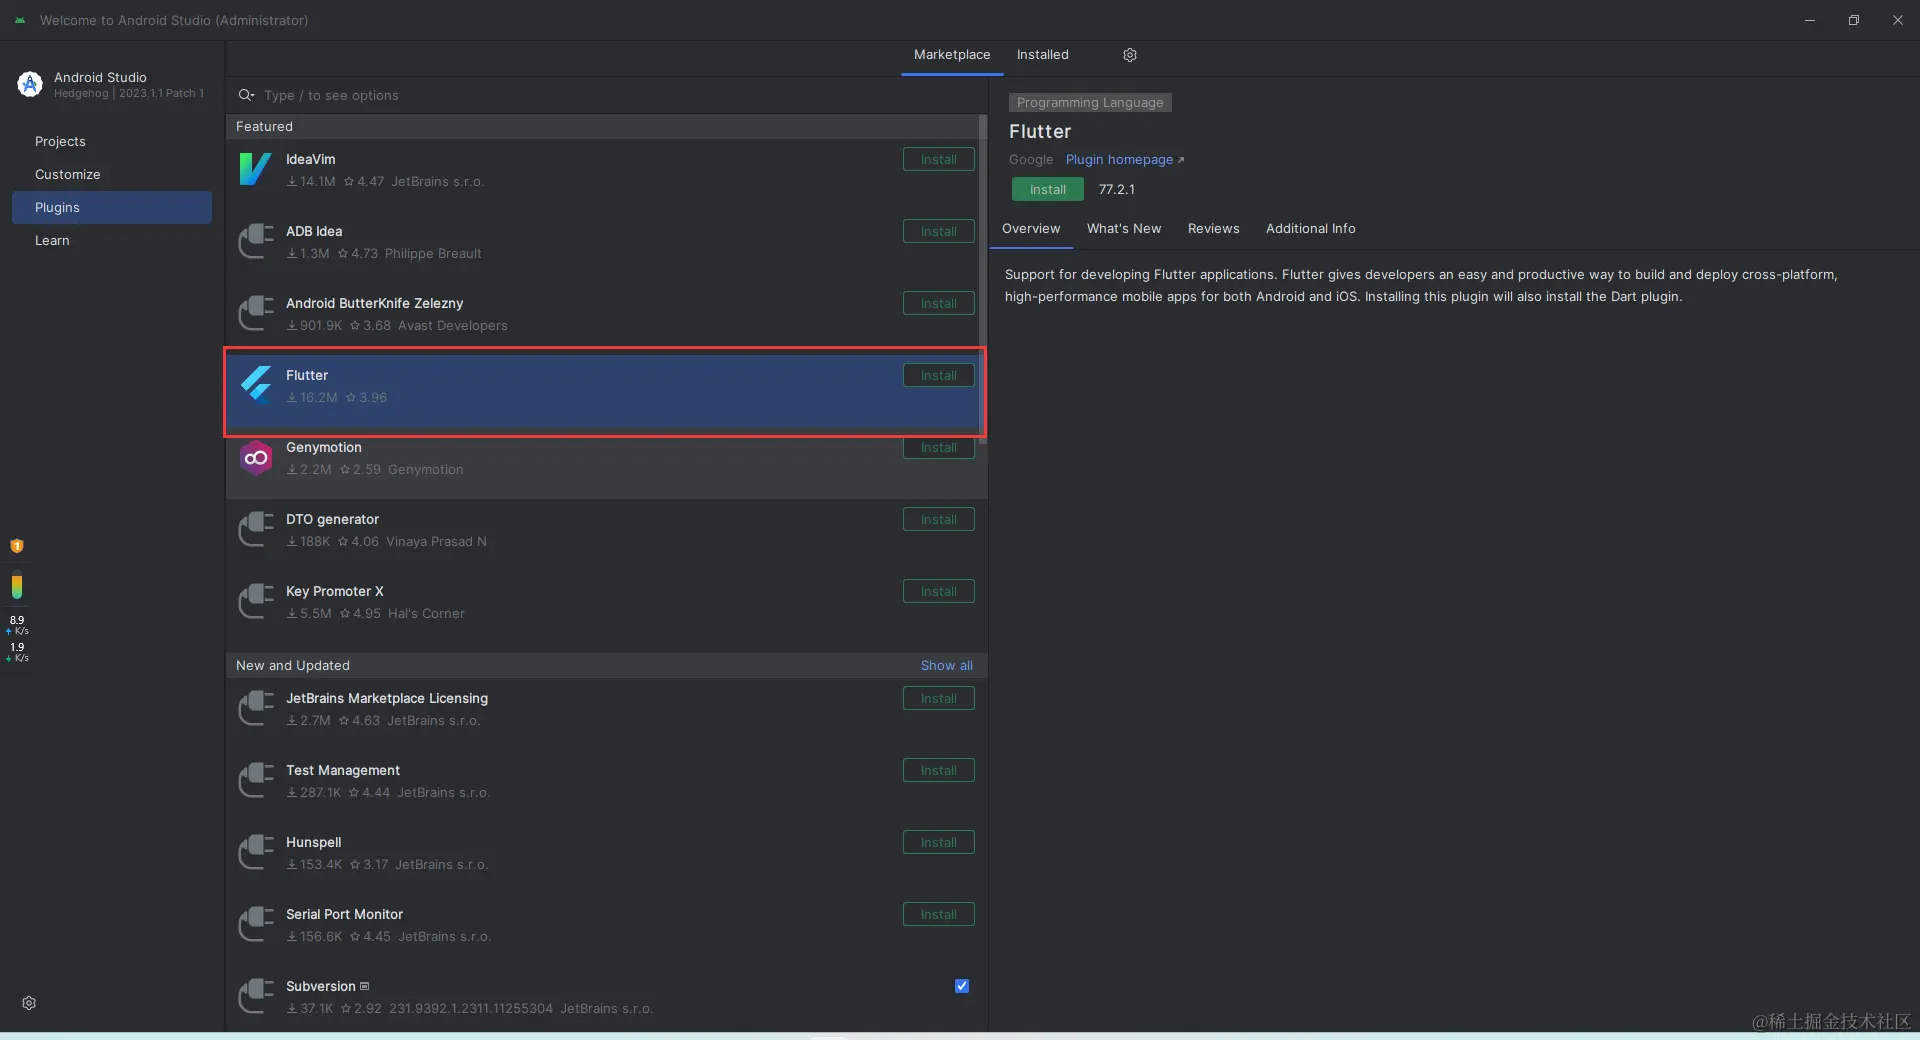Image resolution: width=1920 pixels, height=1040 pixels.
Task: Click the orange shield overlay icon
Action: point(17,546)
